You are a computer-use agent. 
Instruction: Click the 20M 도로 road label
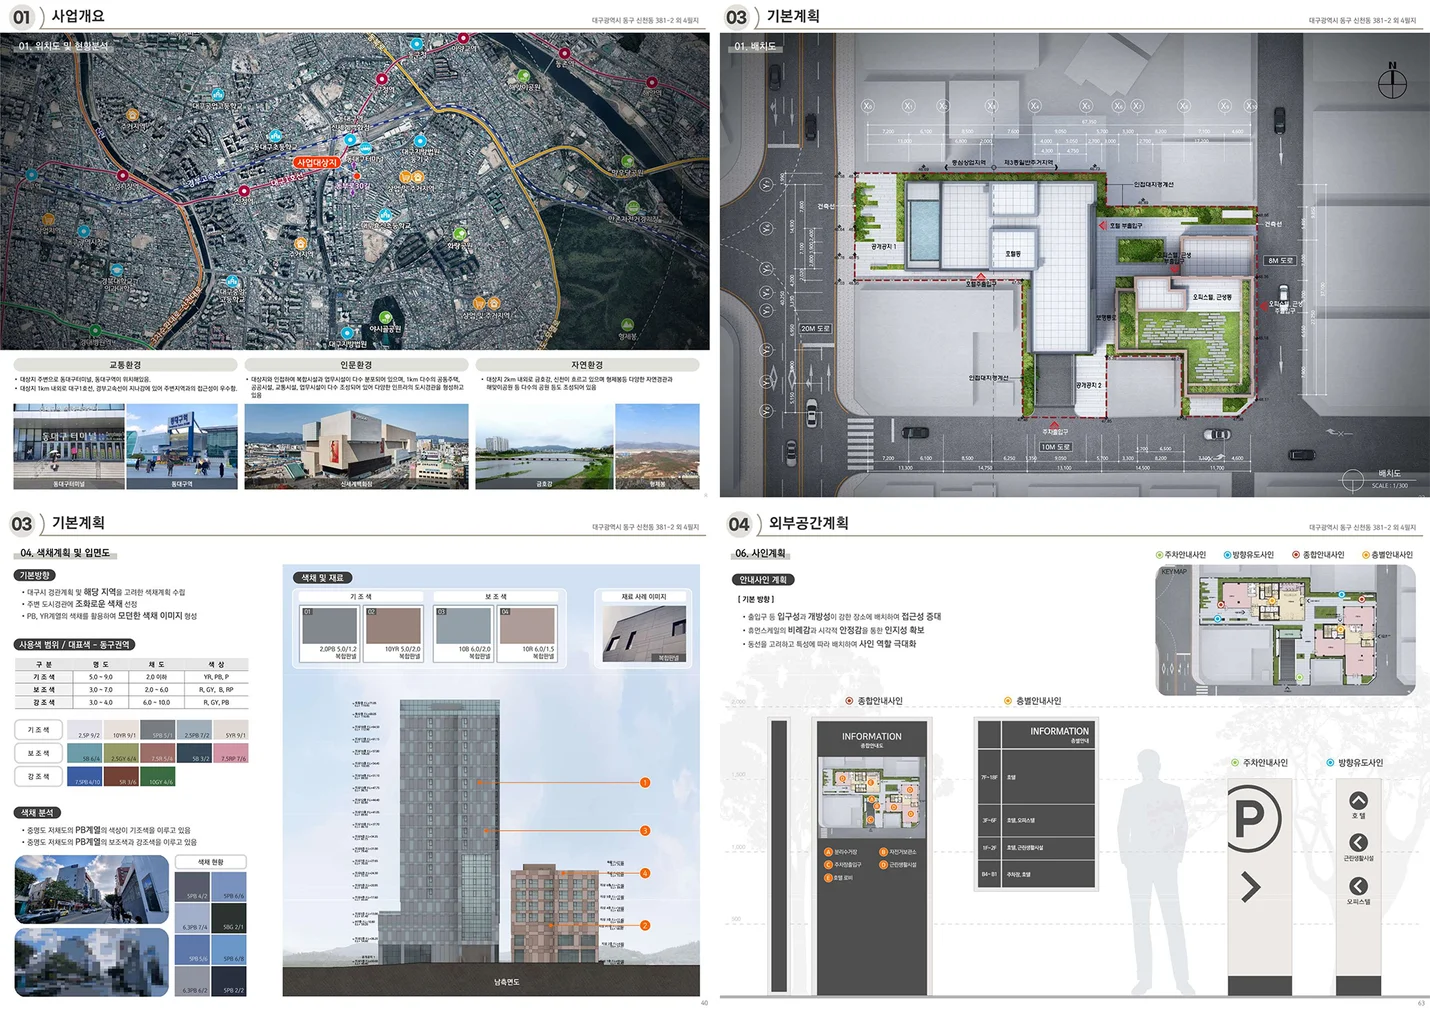pos(815,328)
